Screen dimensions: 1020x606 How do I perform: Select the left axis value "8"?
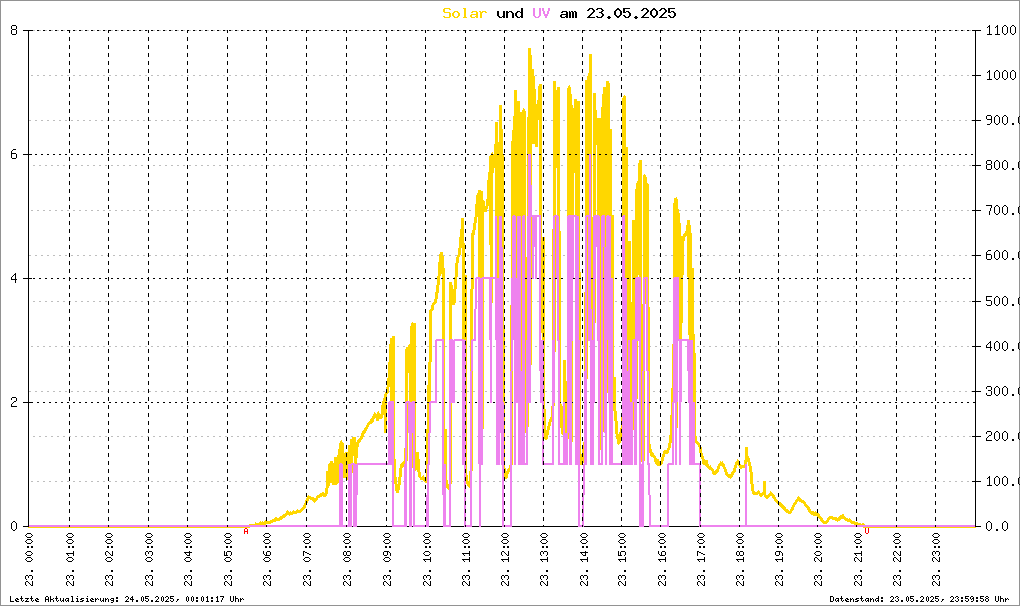(x=14, y=30)
